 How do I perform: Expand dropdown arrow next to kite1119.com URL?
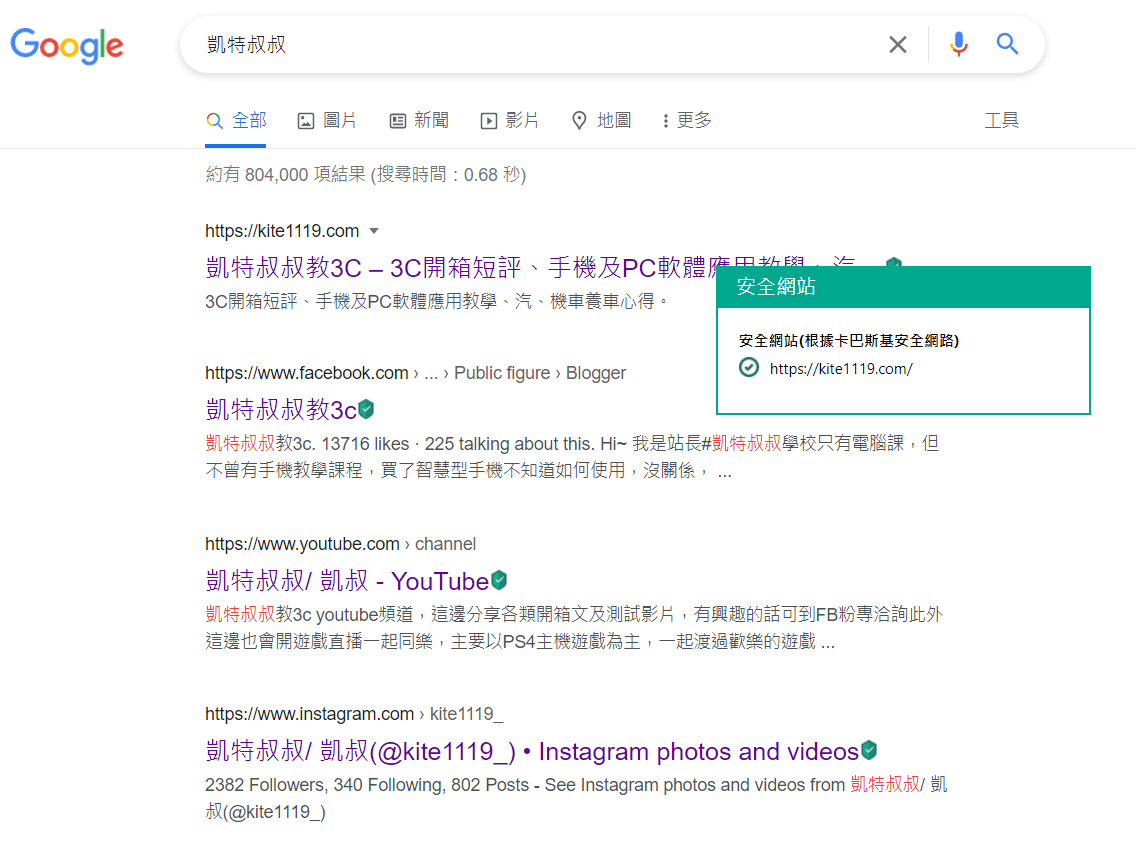pos(374,231)
